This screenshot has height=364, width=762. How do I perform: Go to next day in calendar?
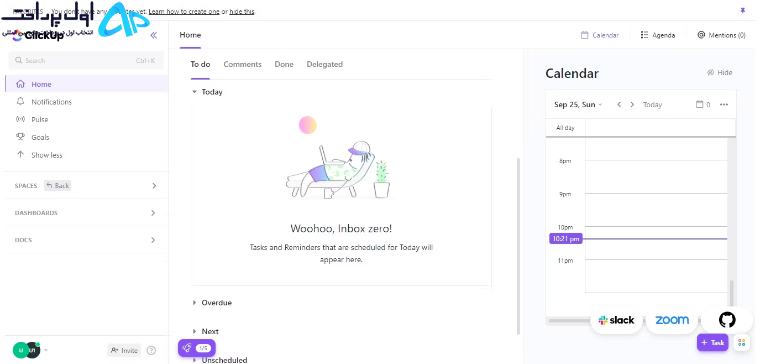click(x=632, y=104)
